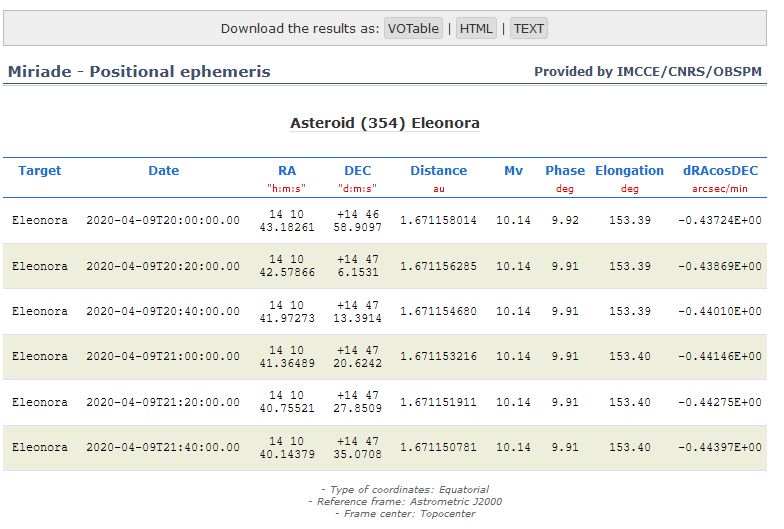Click the DEC column header
784x529 pixels.
[357, 171]
